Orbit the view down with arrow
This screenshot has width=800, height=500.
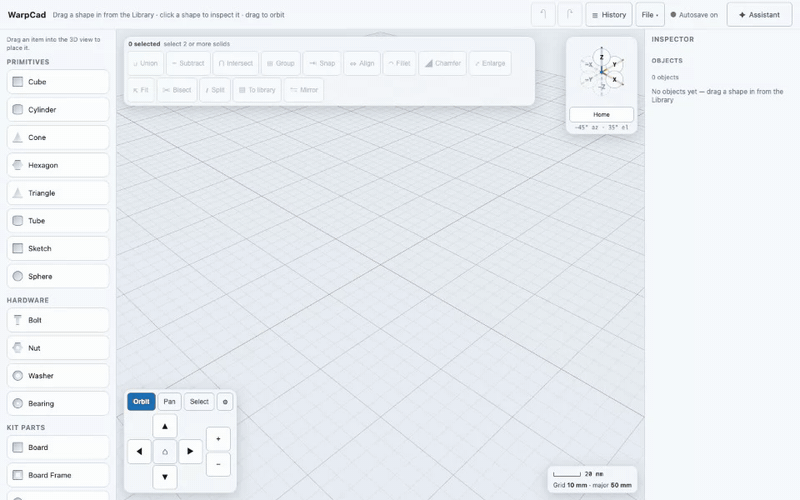pyautogui.click(x=165, y=477)
